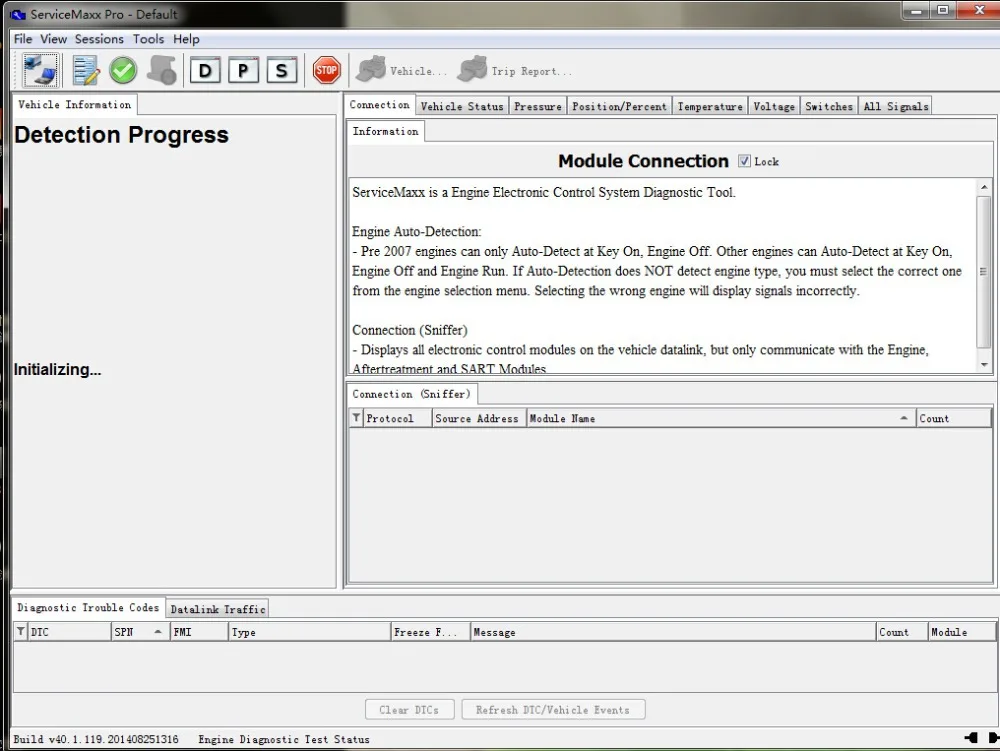
Task: Click filter icon in Diagnostic Trouble Codes table
Action: click(21, 631)
